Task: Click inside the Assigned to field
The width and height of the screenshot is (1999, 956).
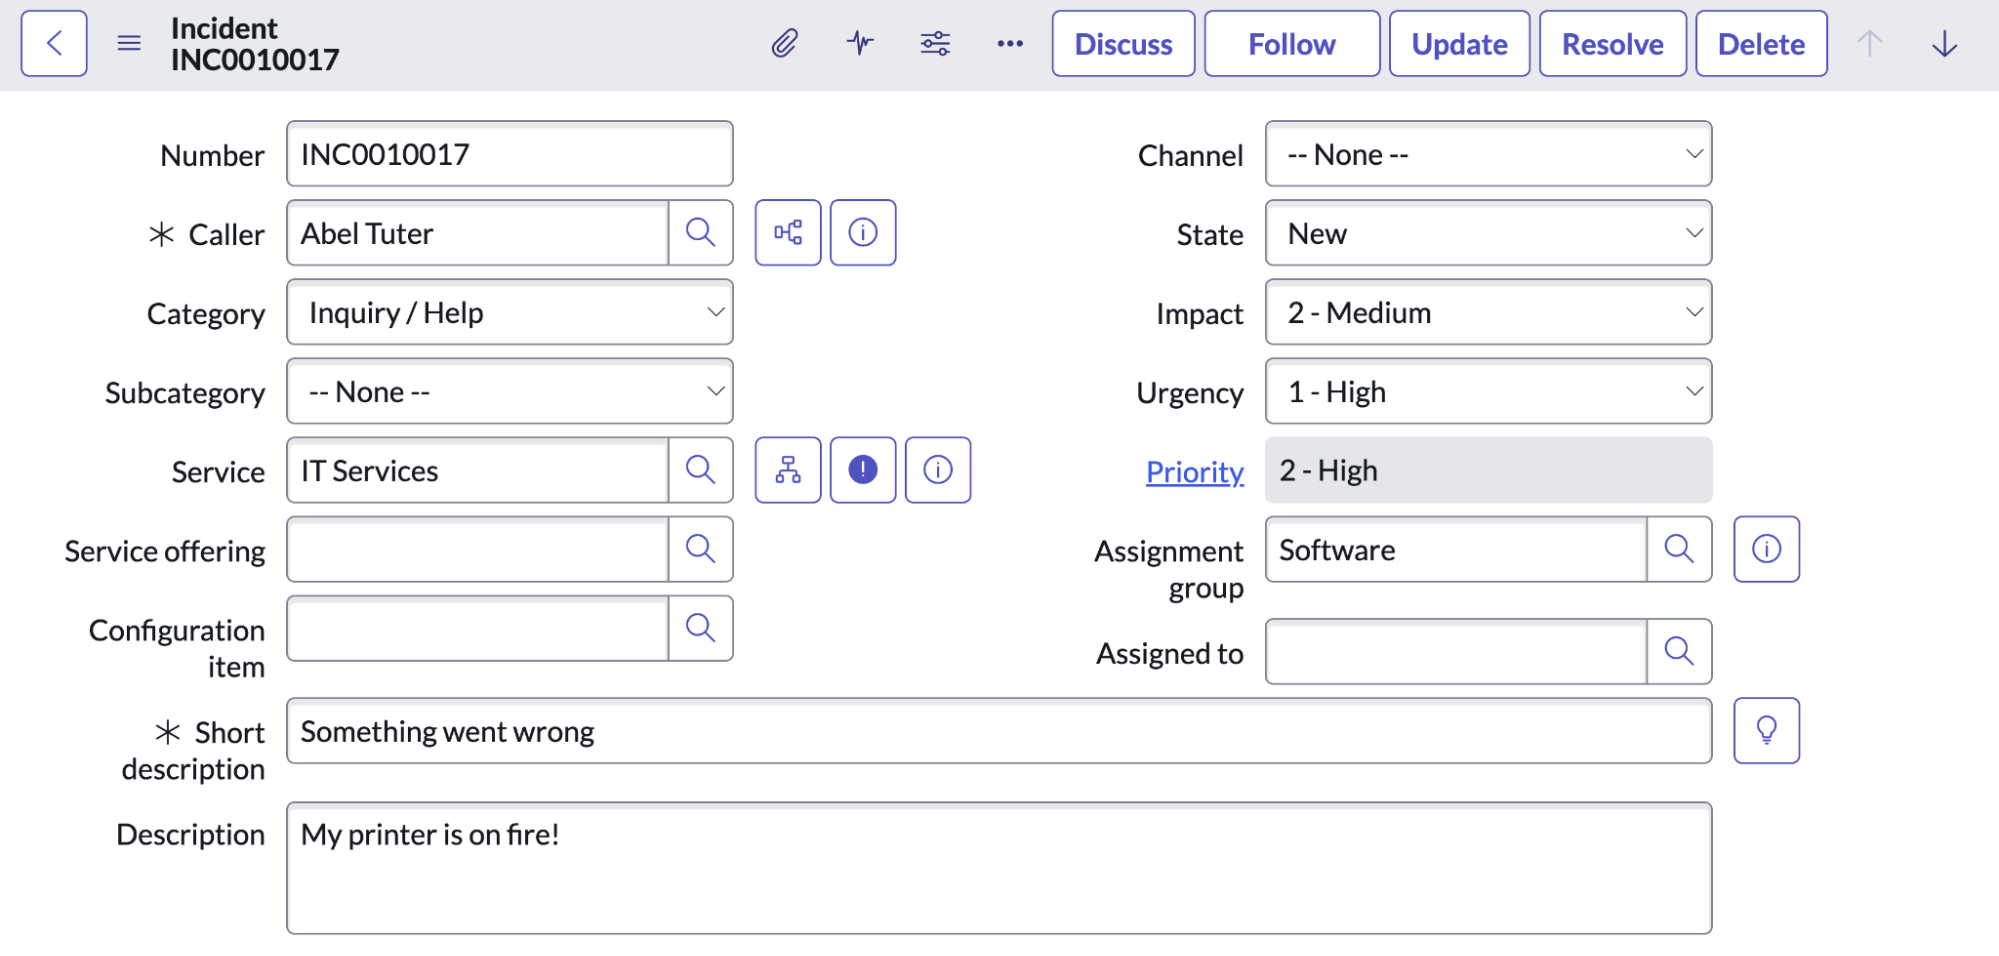Action: (x=1450, y=651)
